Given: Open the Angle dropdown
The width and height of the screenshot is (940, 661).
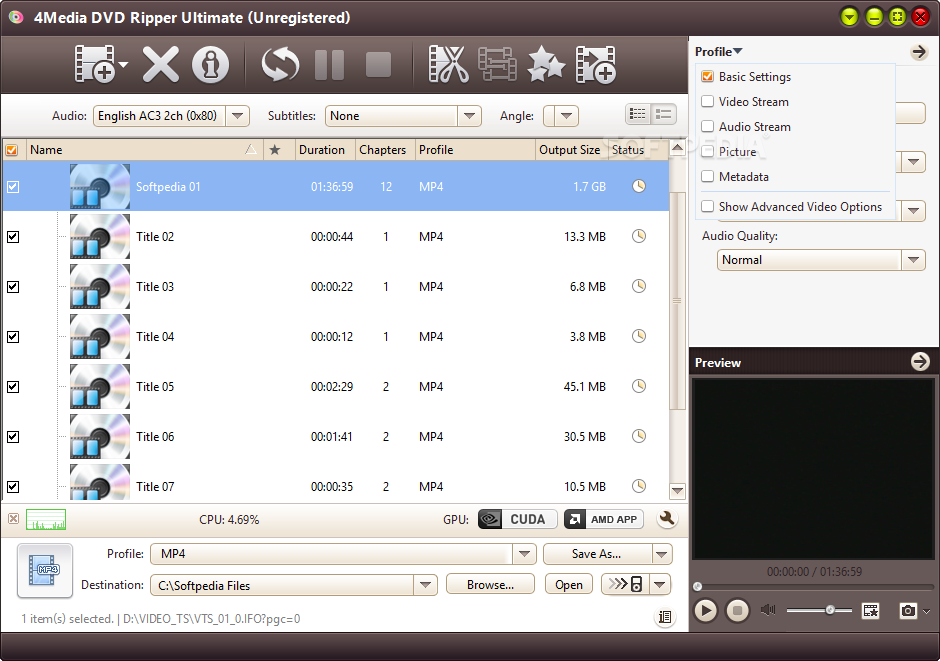Looking at the screenshot, I should tap(566, 116).
